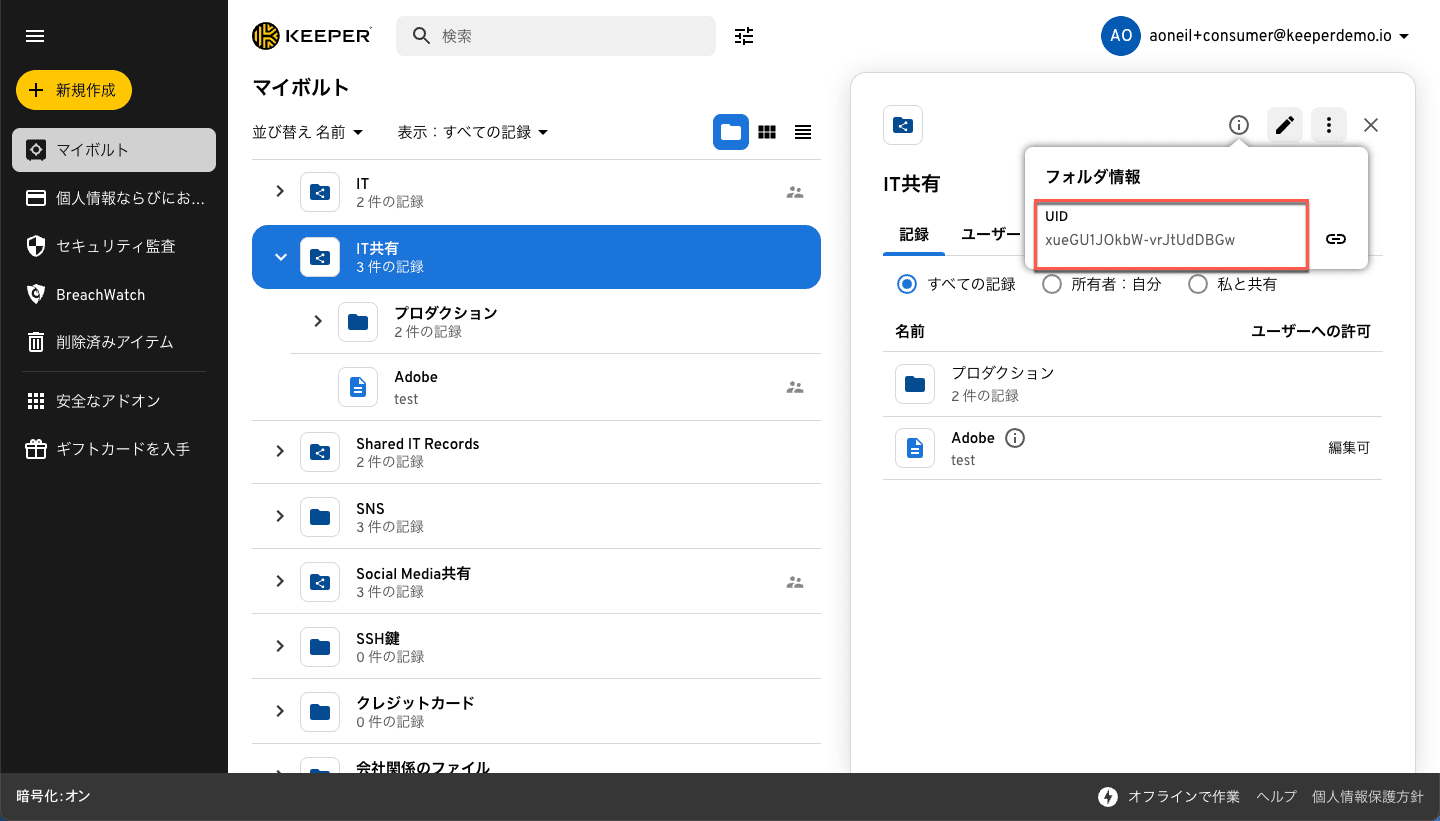
Task: Open the 並び替え 名前 sort dropdown
Action: click(307, 132)
